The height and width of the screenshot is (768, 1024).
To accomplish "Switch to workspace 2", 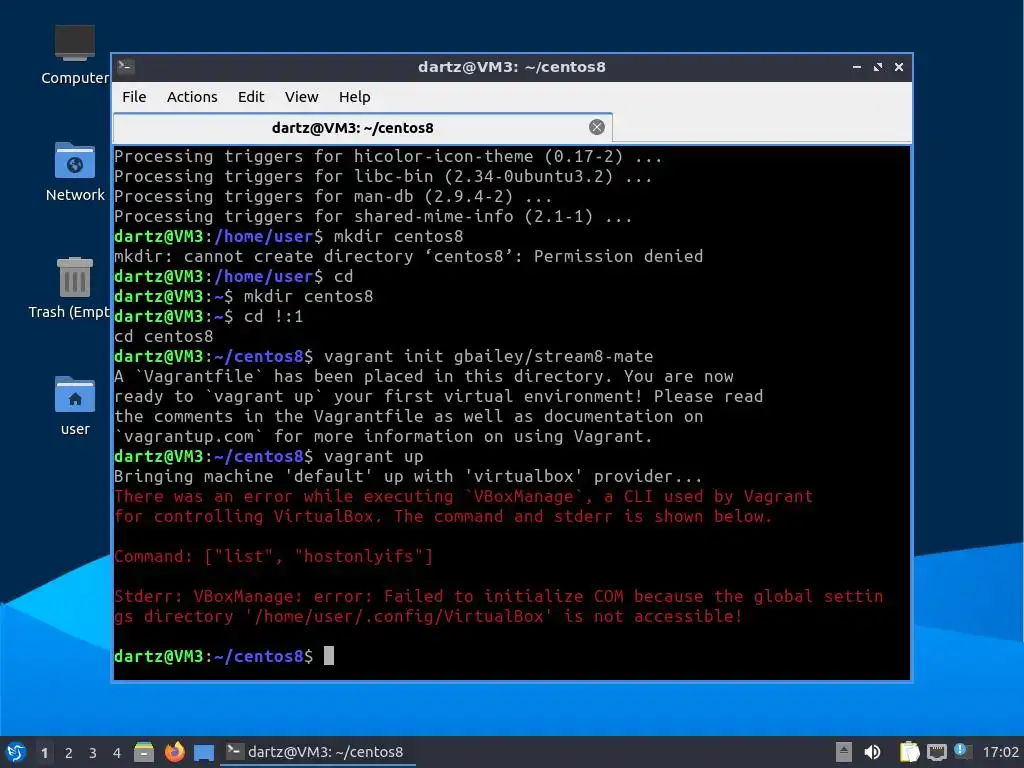I will pyautogui.click(x=69, y=753).
